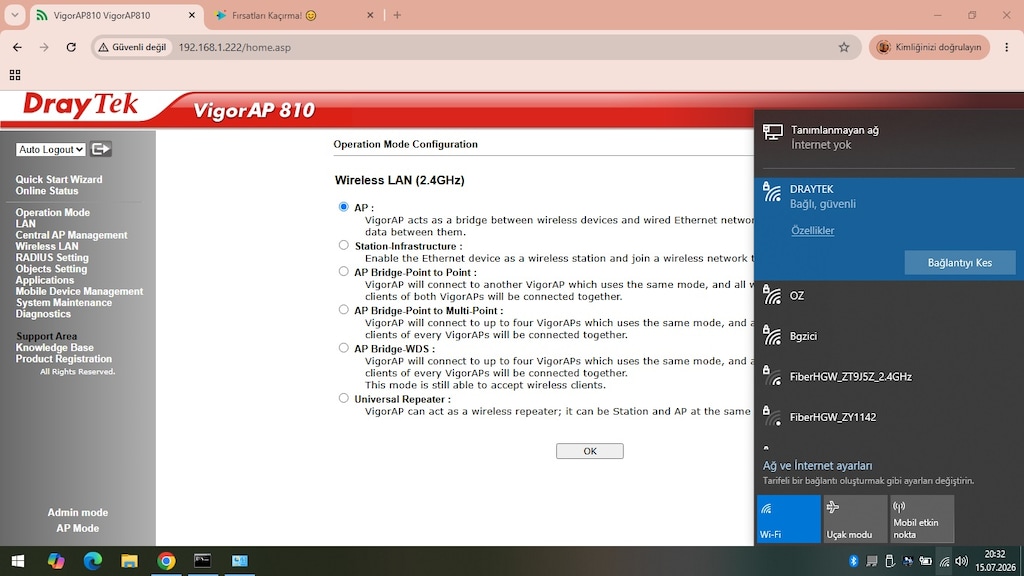Enable Uçak modu tile
The height and width of the screenshot is (576, 1024).
855,519
